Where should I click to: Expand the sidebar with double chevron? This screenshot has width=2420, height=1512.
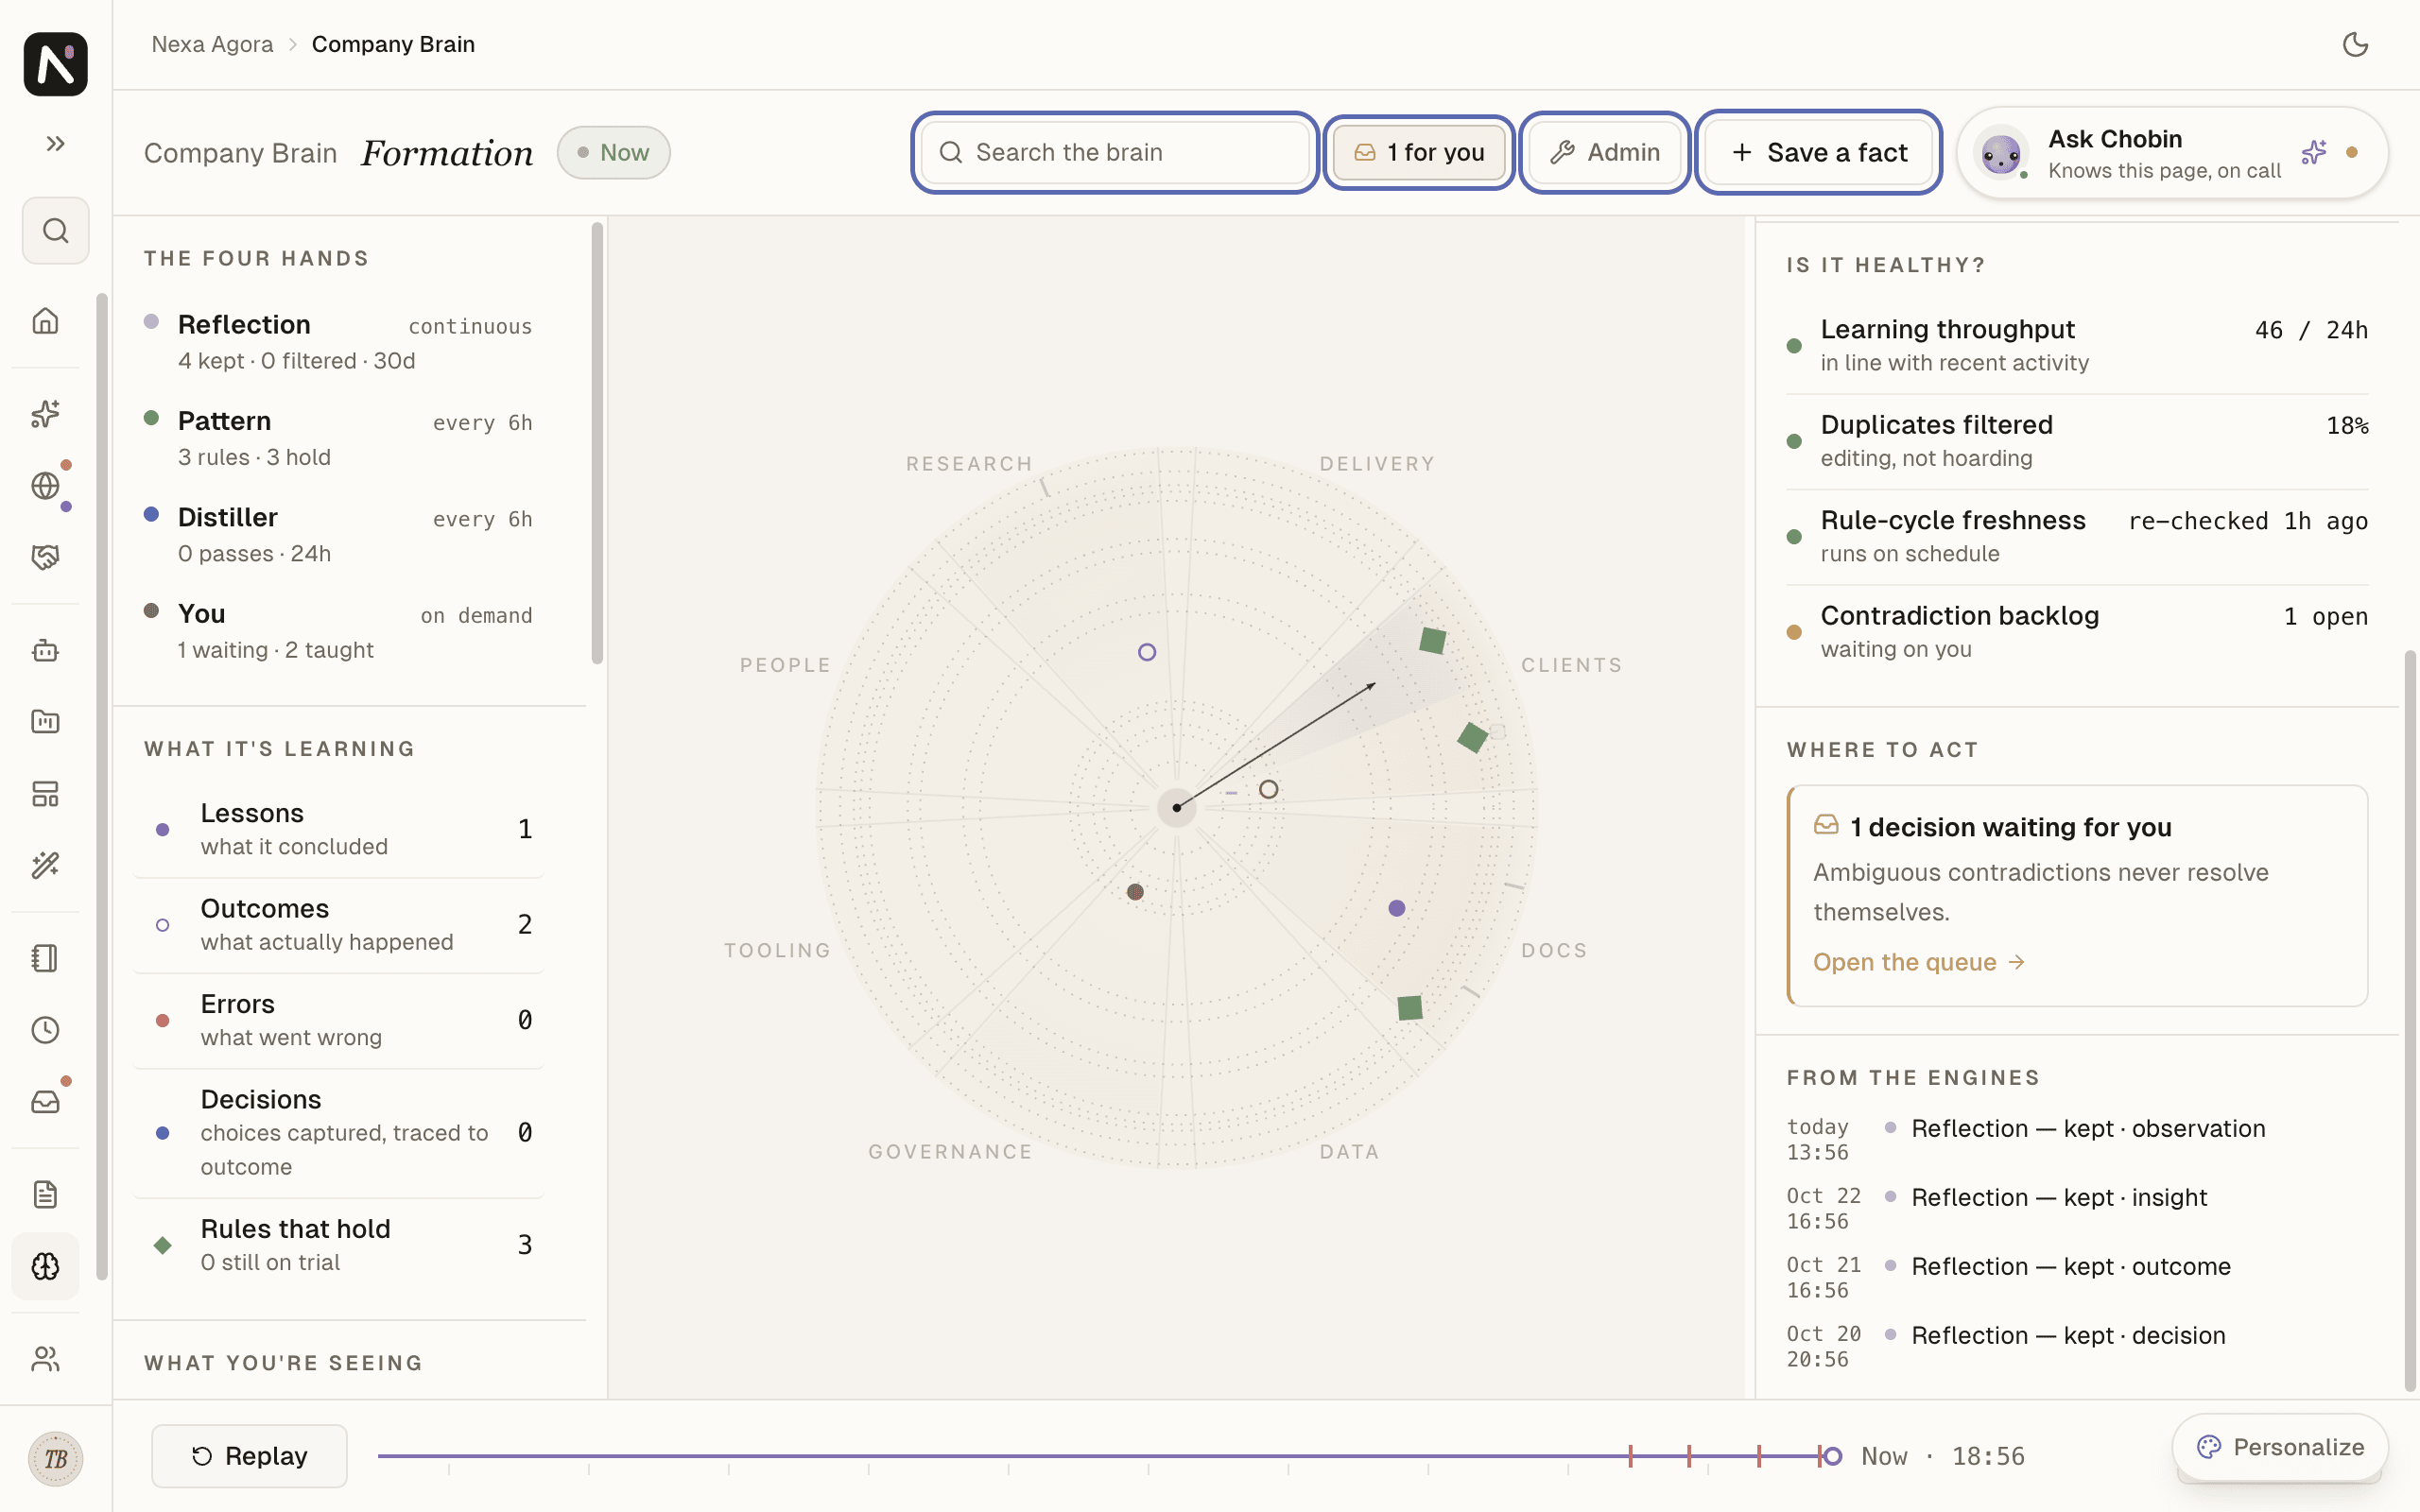(56, 144)
